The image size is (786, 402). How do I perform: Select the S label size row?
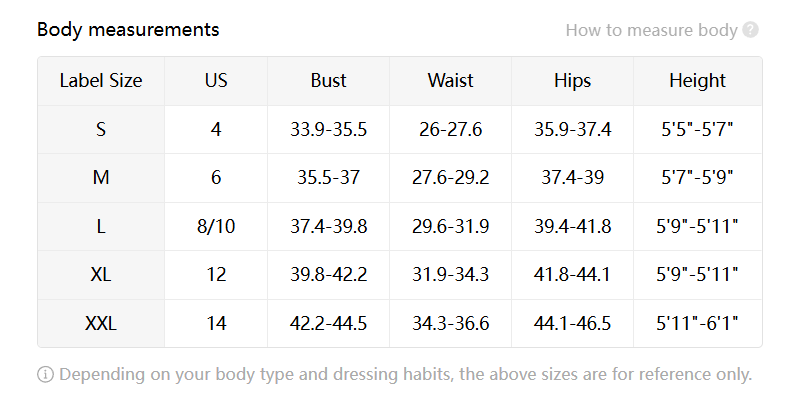tap(400, 129)
